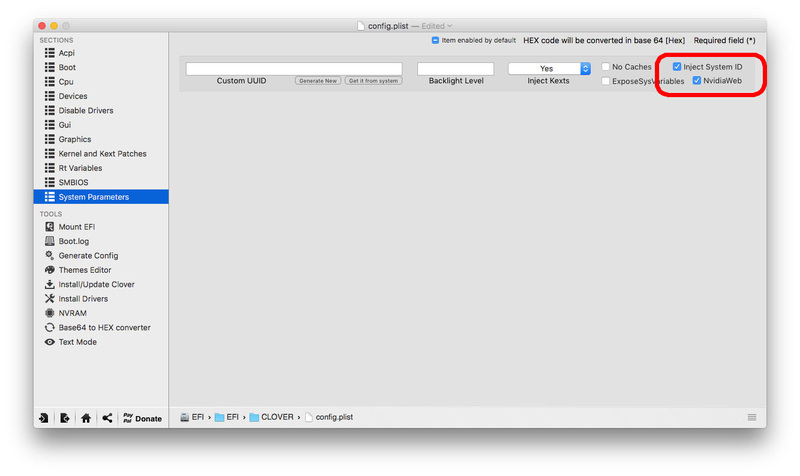Click the Rt Variables list icon
The width and height of the screenshot is (800, 476).
point(49,167)
